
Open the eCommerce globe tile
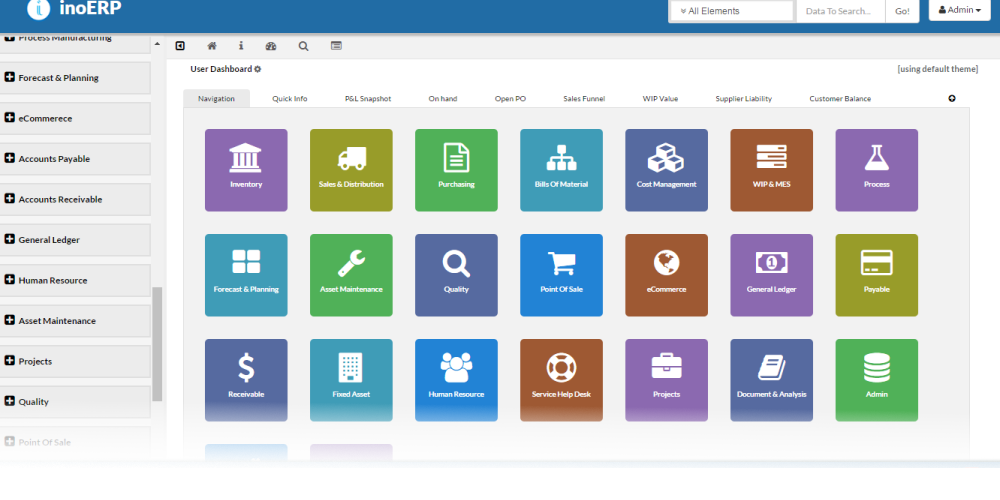pyautogui.click(x=666, y=275)
